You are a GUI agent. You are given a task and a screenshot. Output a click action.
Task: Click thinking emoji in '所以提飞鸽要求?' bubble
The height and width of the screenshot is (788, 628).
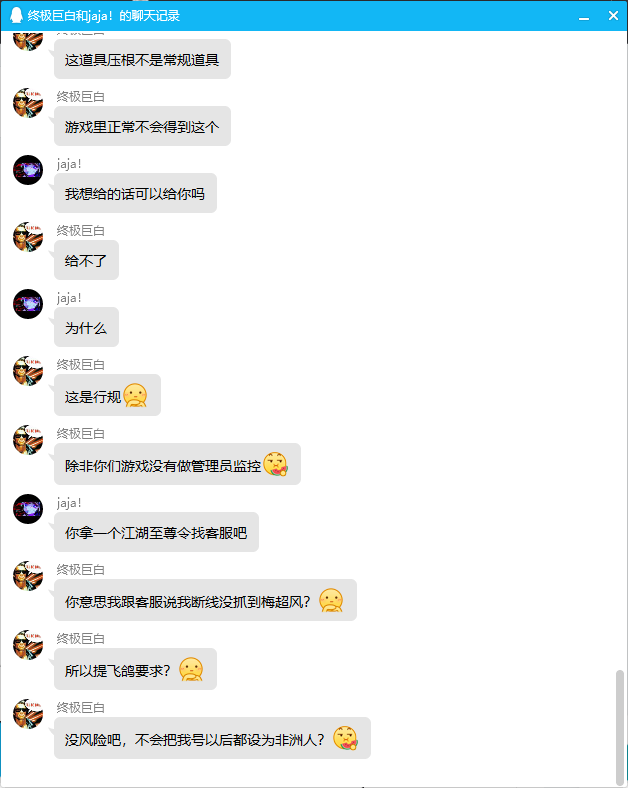191,669
